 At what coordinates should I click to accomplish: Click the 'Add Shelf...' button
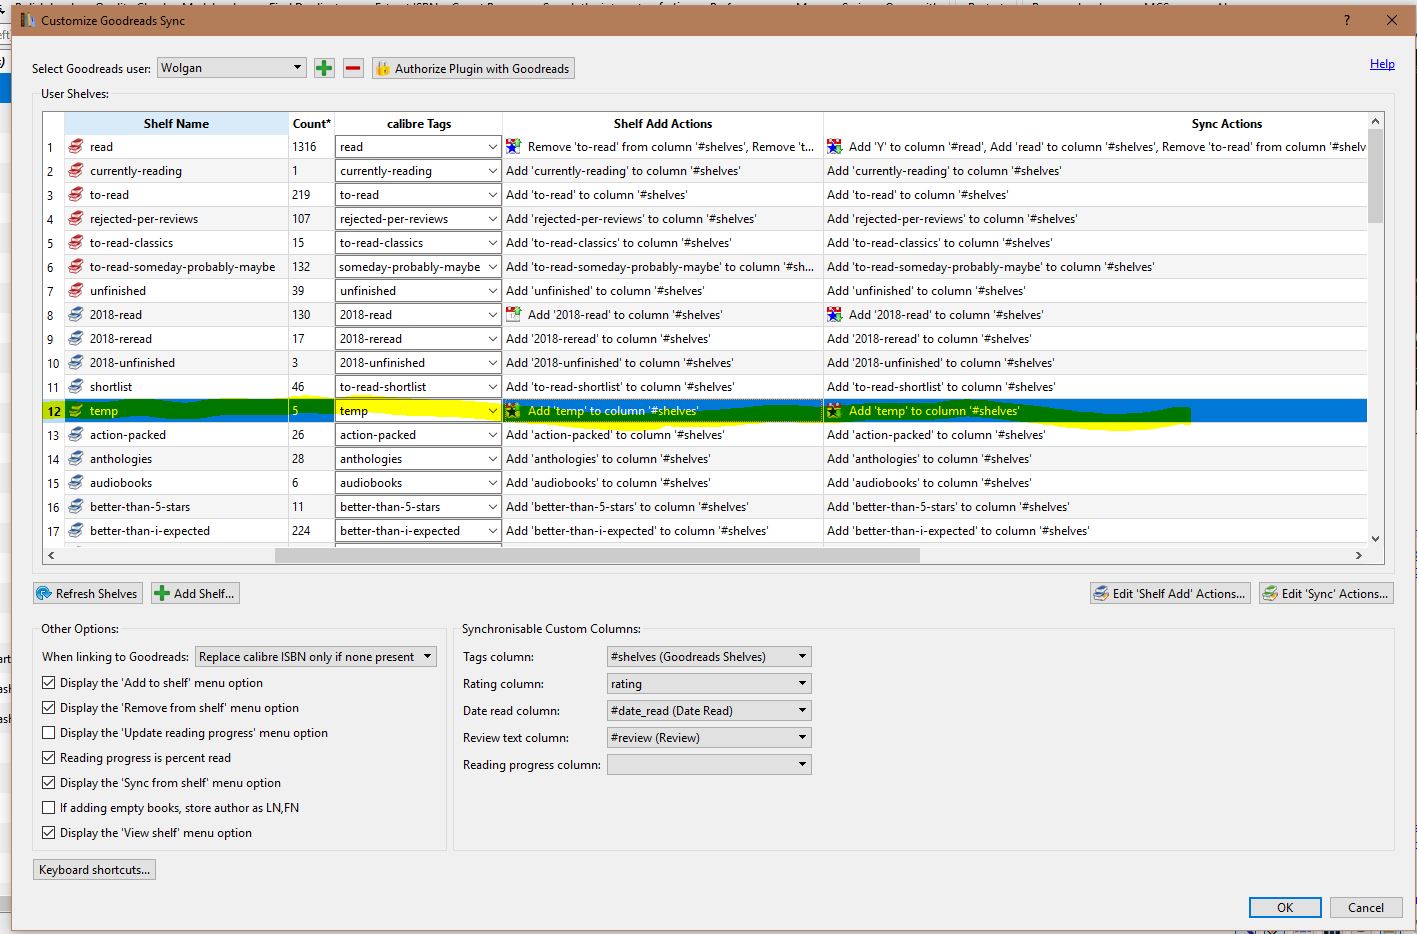[195, 594]
